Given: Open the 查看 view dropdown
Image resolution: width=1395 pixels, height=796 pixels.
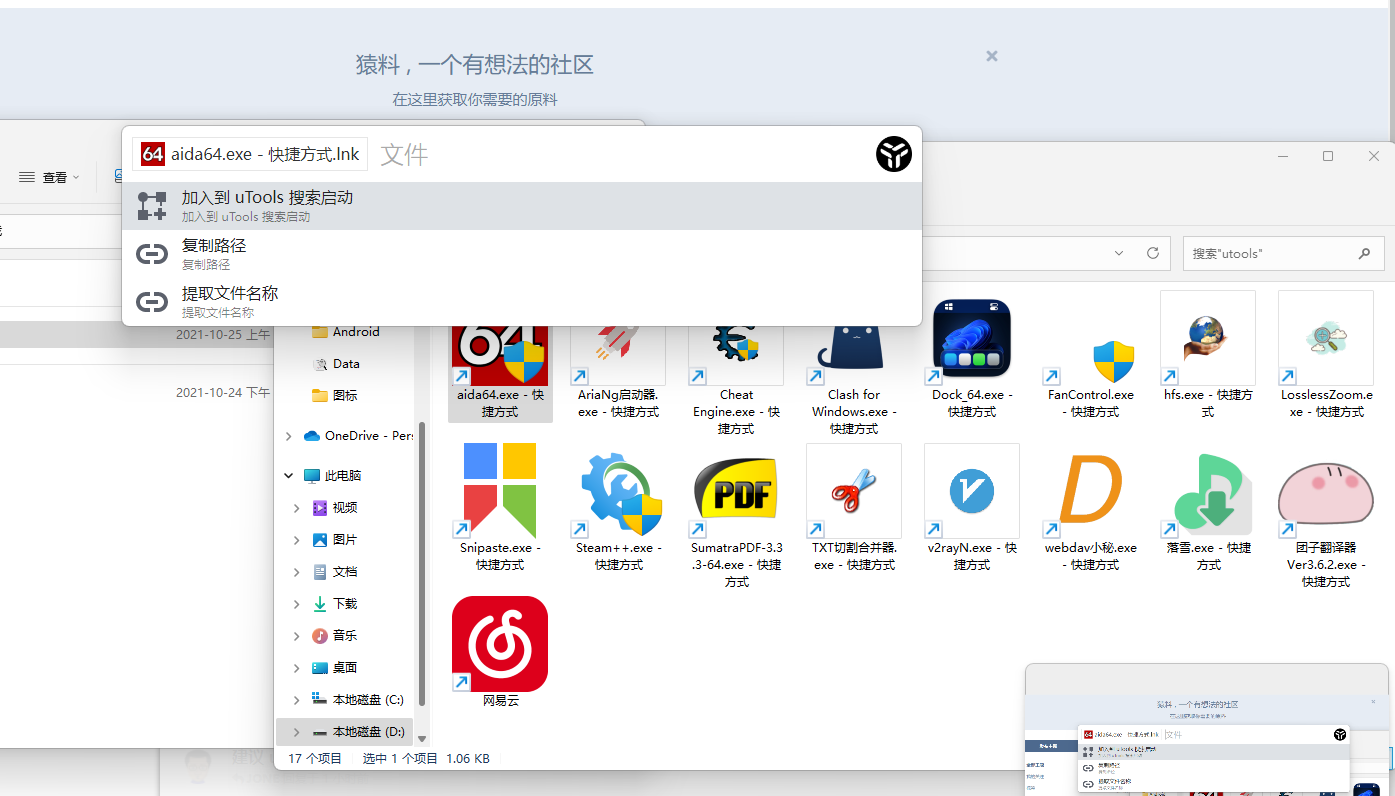Looking at the screenshot, I should (49, 177).
